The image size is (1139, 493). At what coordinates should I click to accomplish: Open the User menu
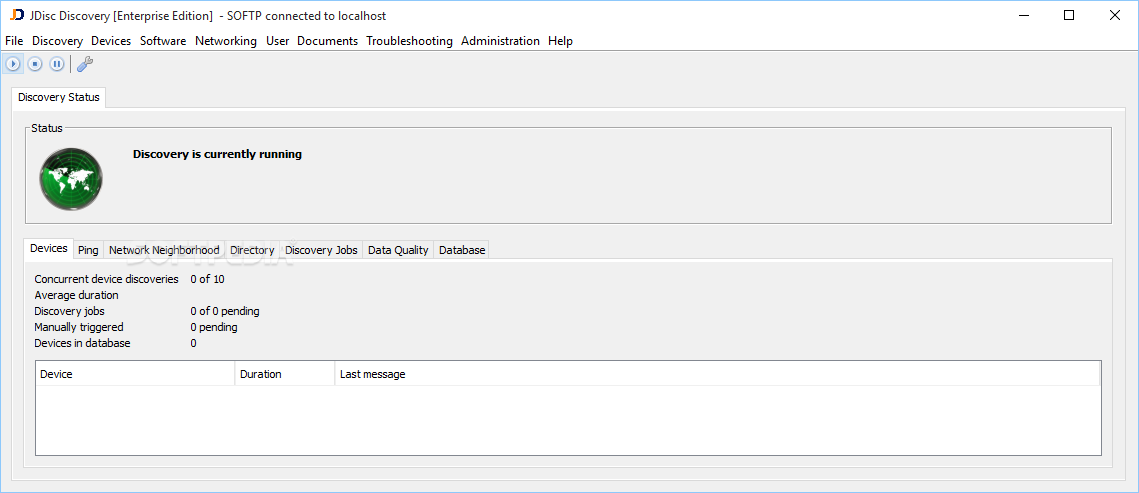[277, 41]
